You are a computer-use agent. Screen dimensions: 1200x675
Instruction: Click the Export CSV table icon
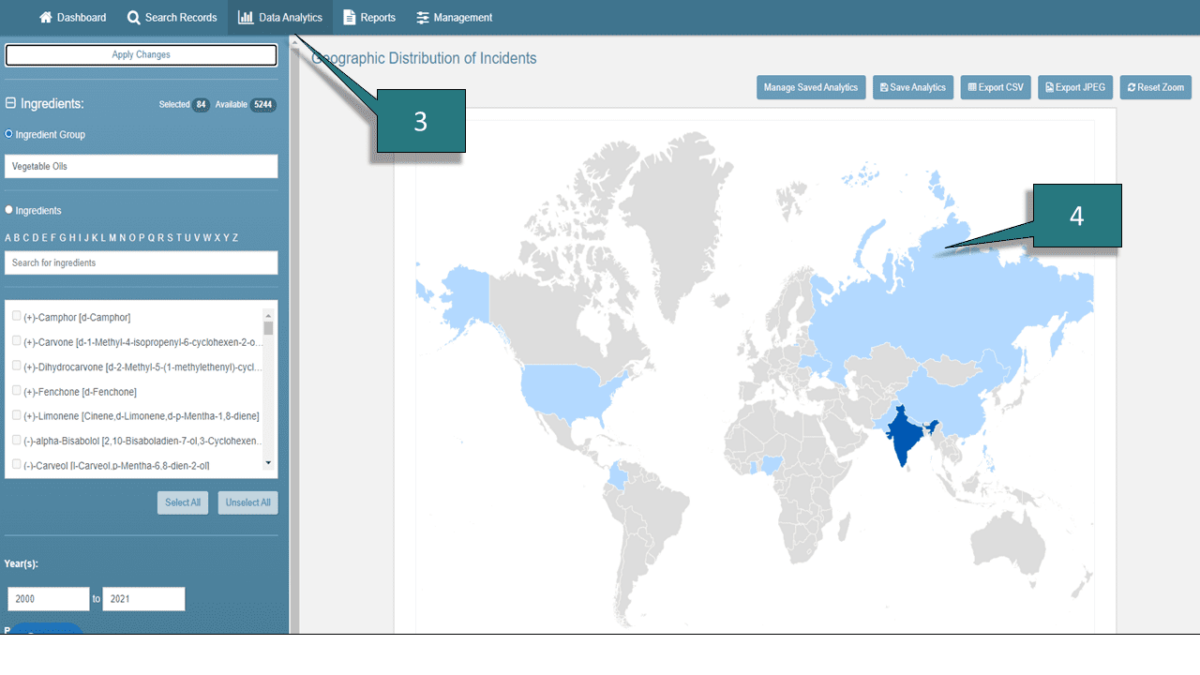[971, 87]
